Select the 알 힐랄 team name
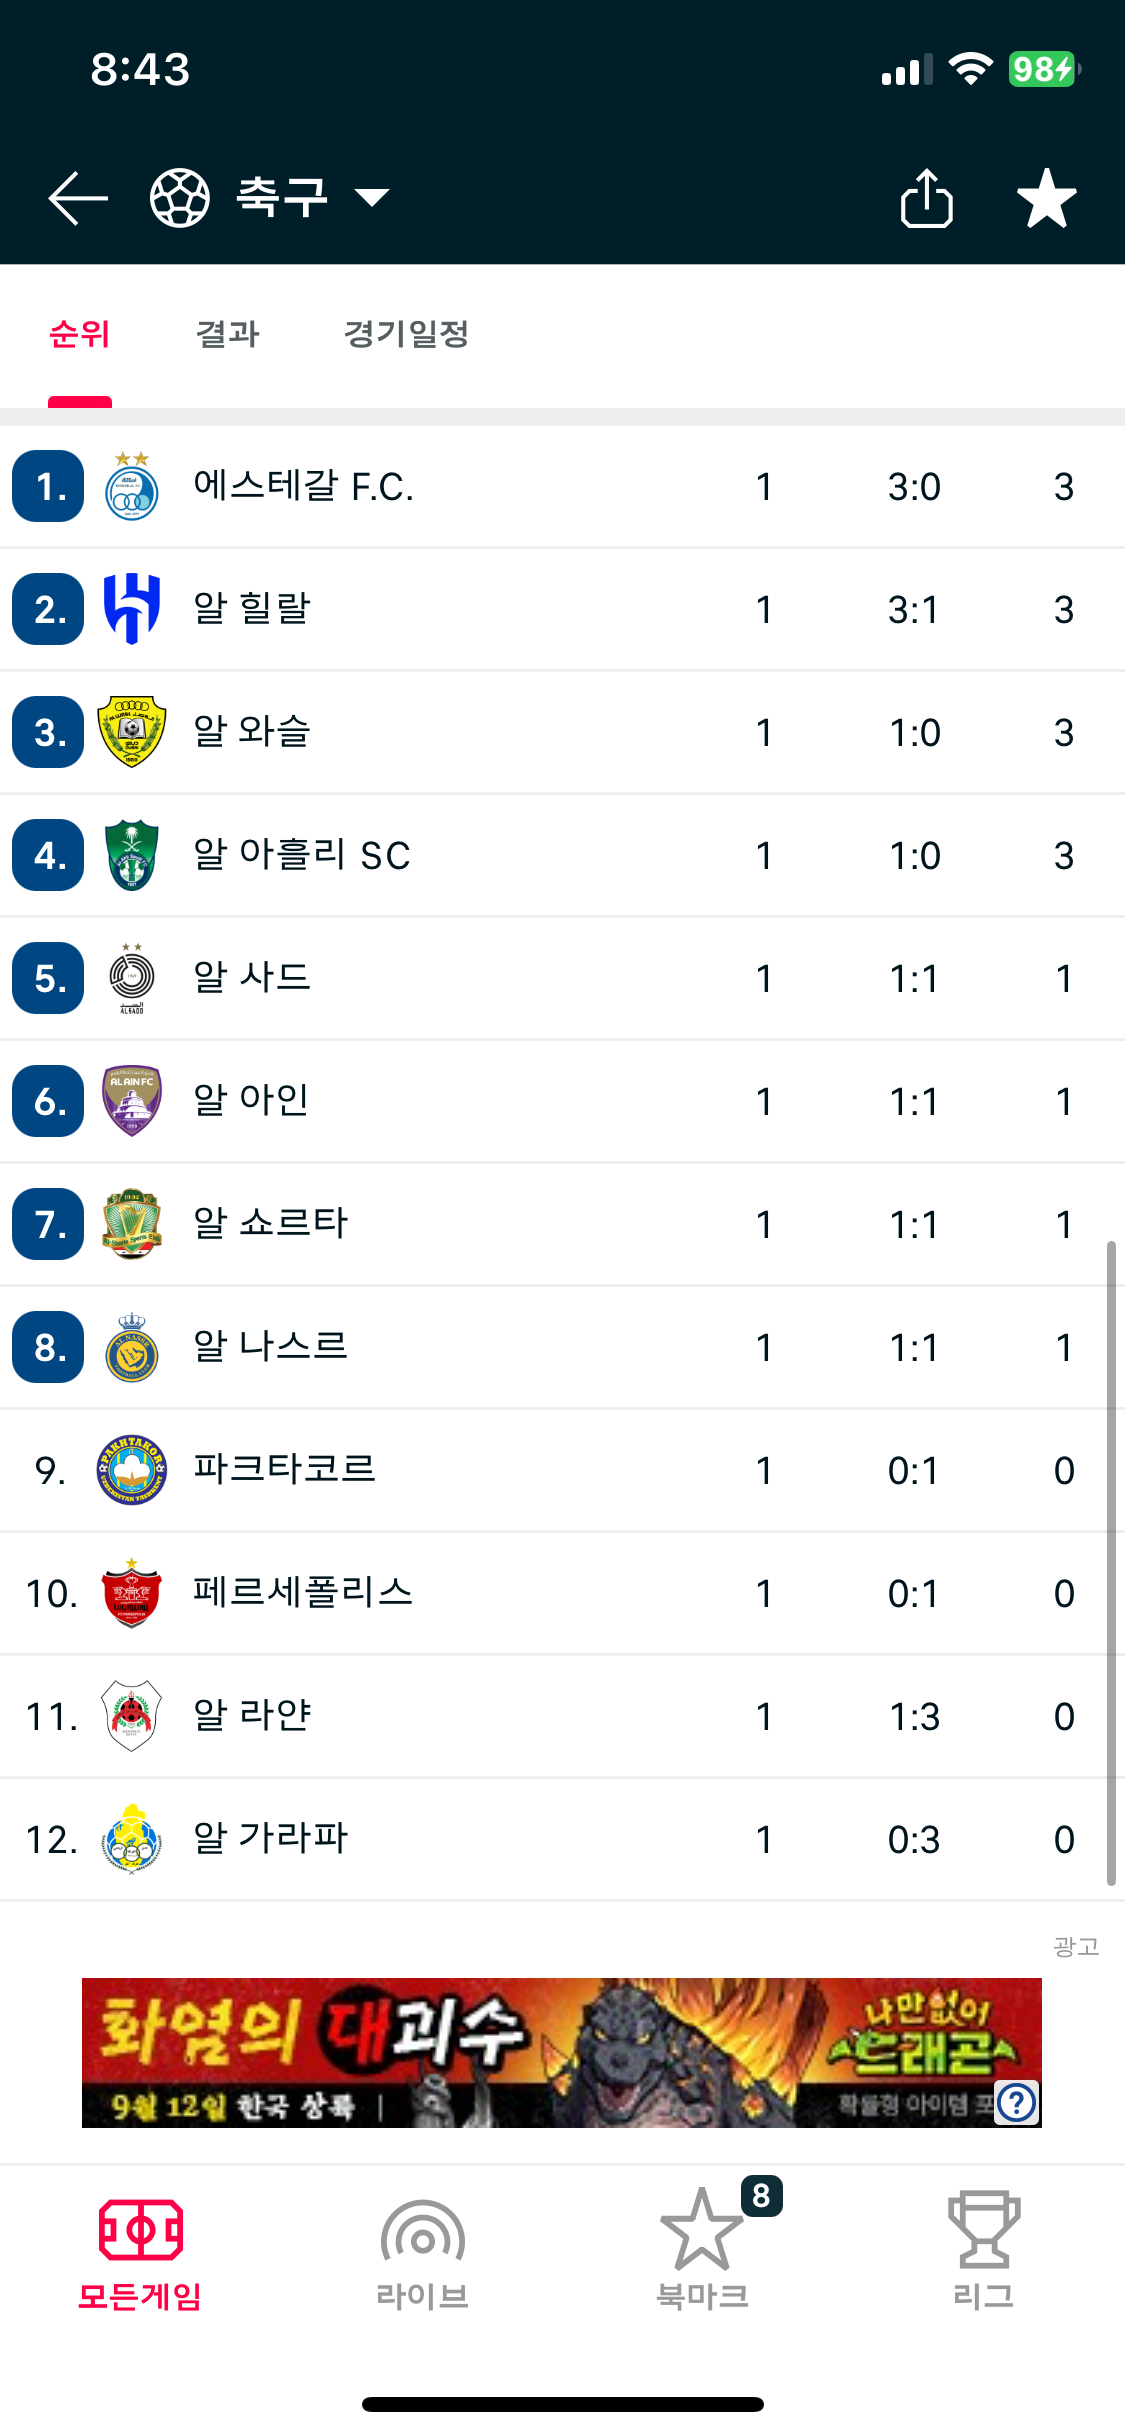This screenshot has height=2436, width=1125. 252,609
